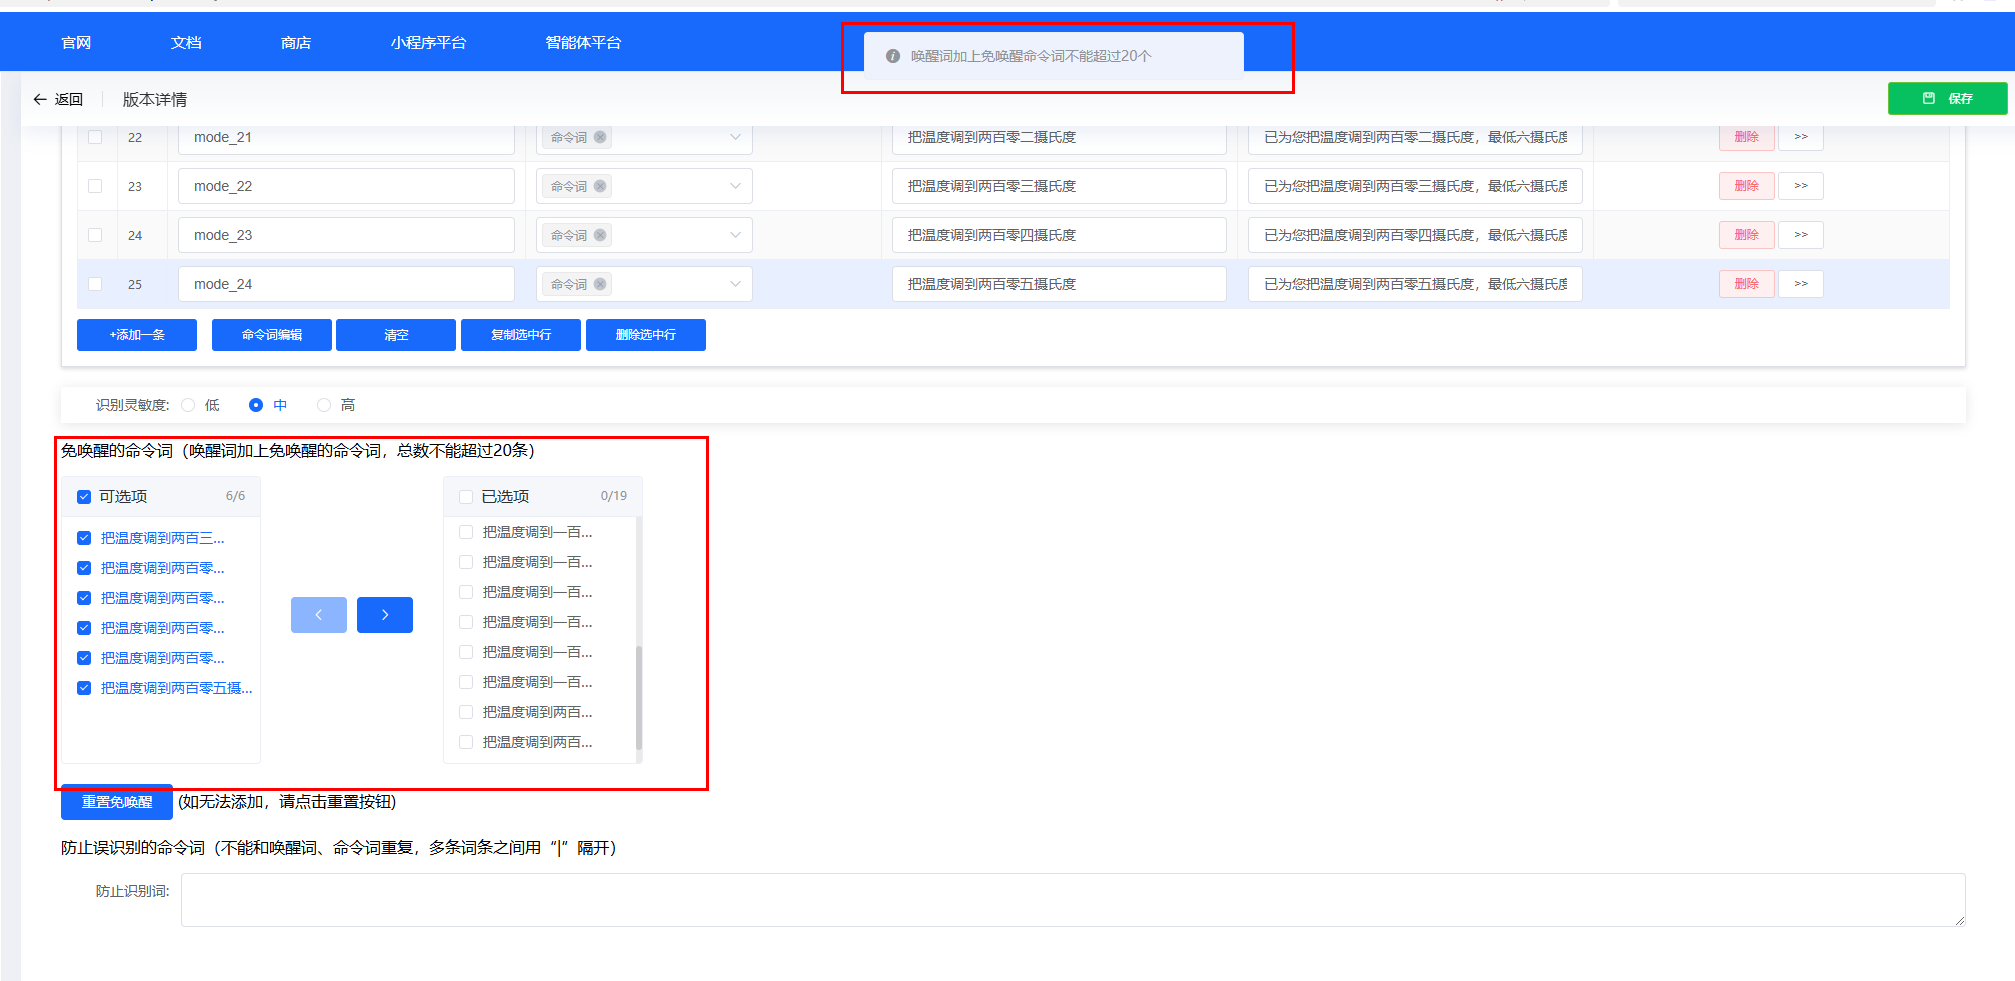Toggle the 可选项 select-all checkbox
Screen dimensions: 2015x981
(x=84, y=497)
